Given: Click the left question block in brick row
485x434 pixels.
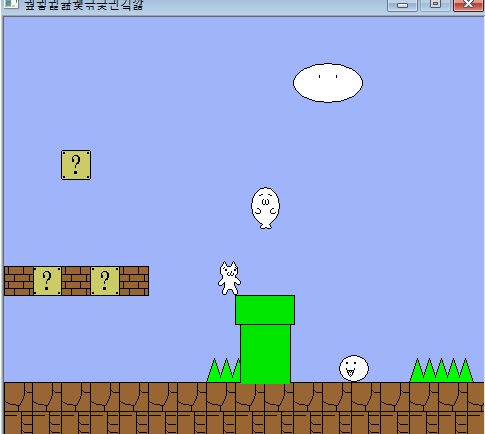Looking at the screenshot, I should click(x=47, y=281).
